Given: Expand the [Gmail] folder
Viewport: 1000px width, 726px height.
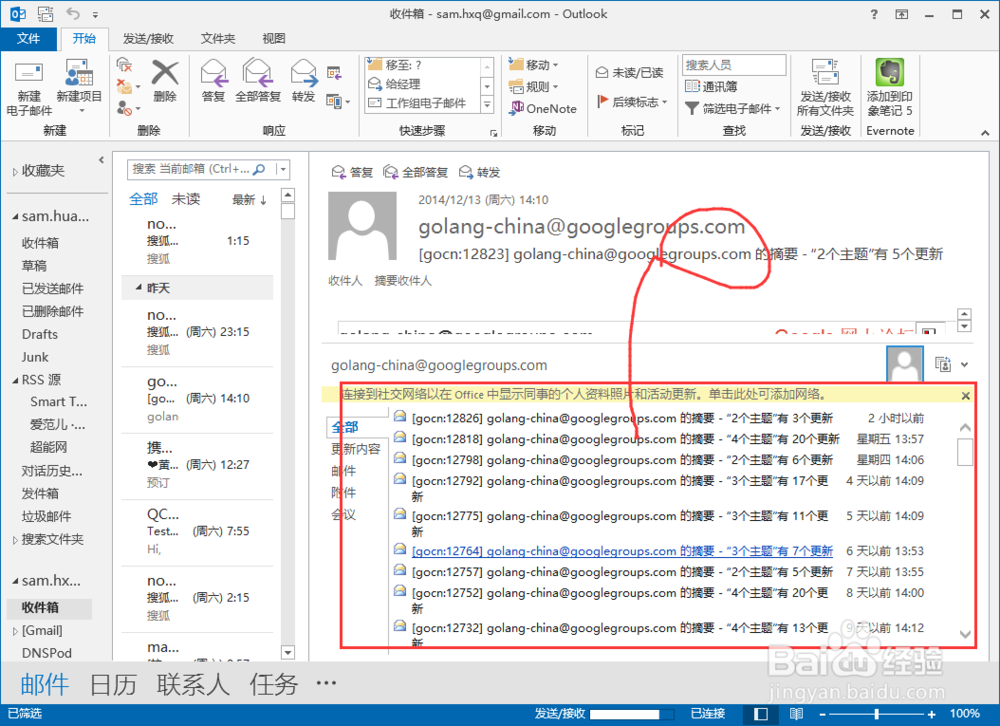Looking at the screenshot, I should 15,631.
